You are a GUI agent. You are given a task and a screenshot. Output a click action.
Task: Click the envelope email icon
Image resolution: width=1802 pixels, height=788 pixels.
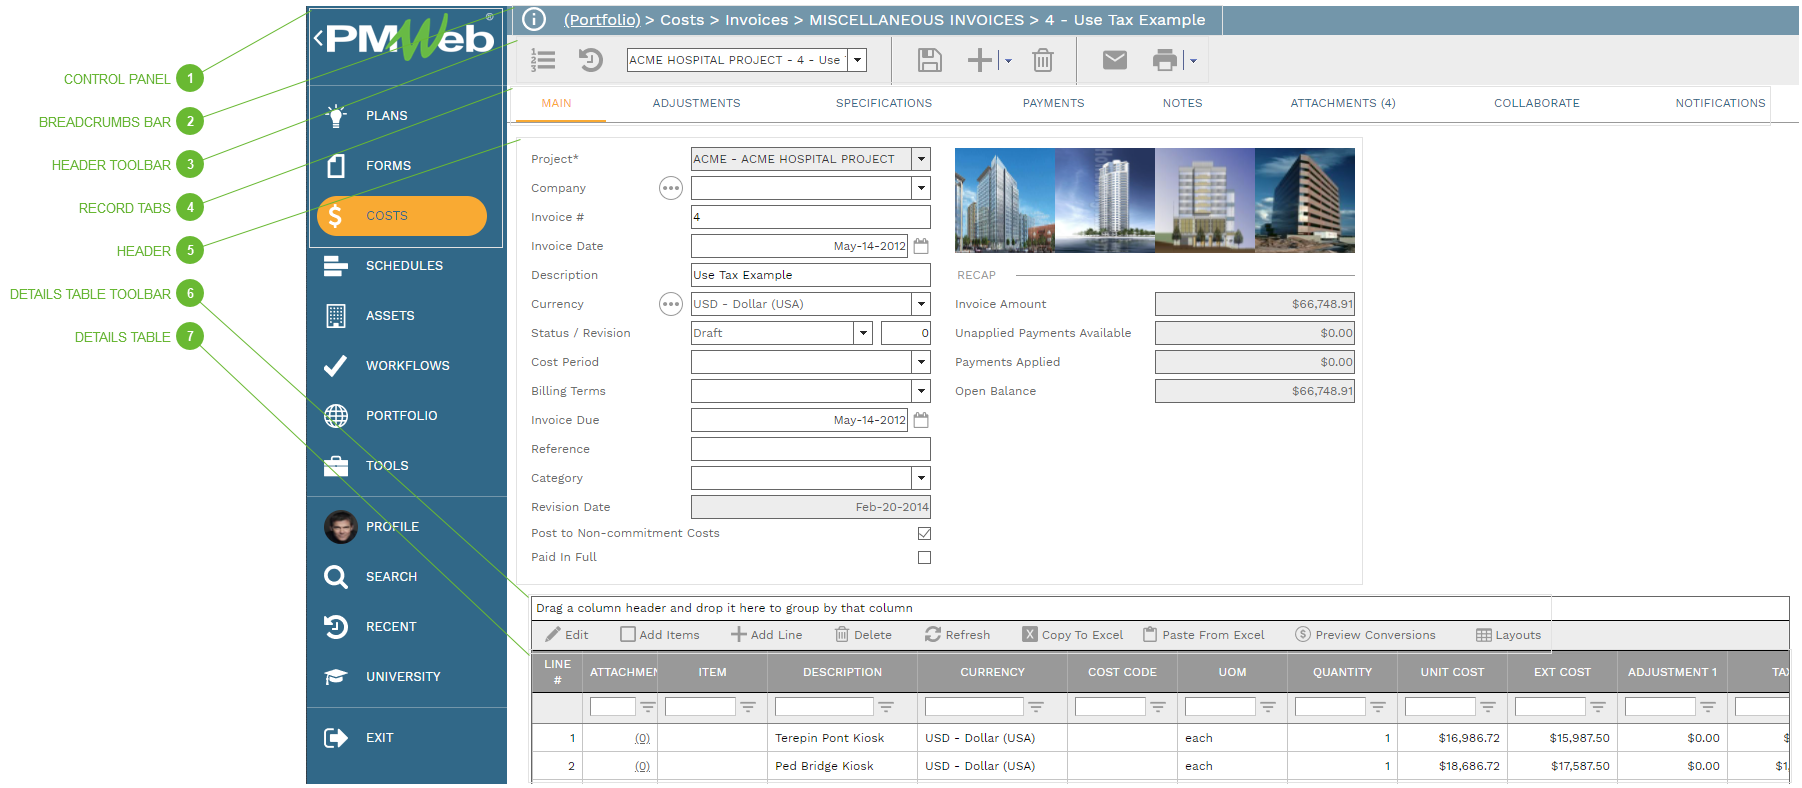(x=1115, y=60)
